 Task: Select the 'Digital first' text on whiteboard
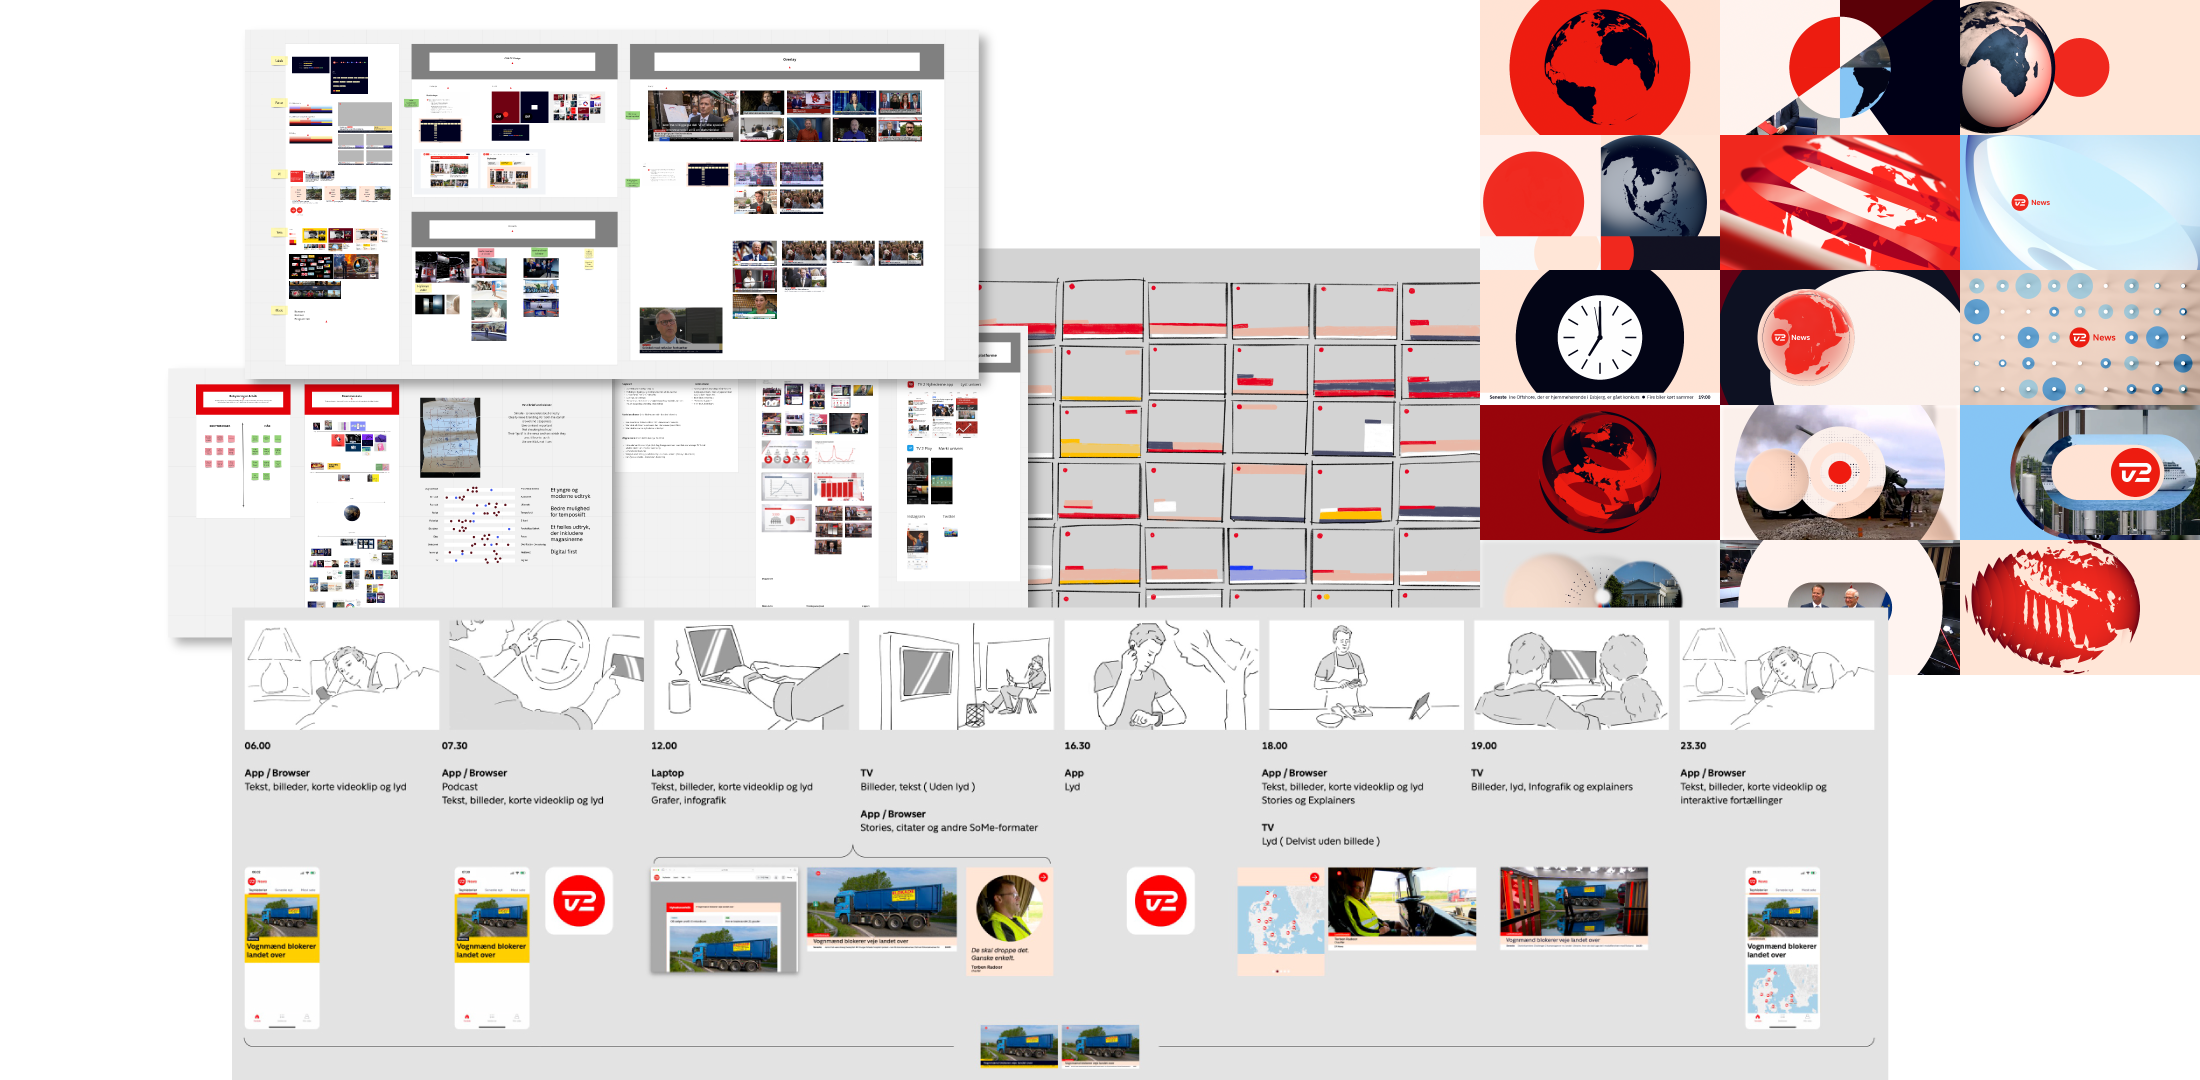[x=564, y=552]
